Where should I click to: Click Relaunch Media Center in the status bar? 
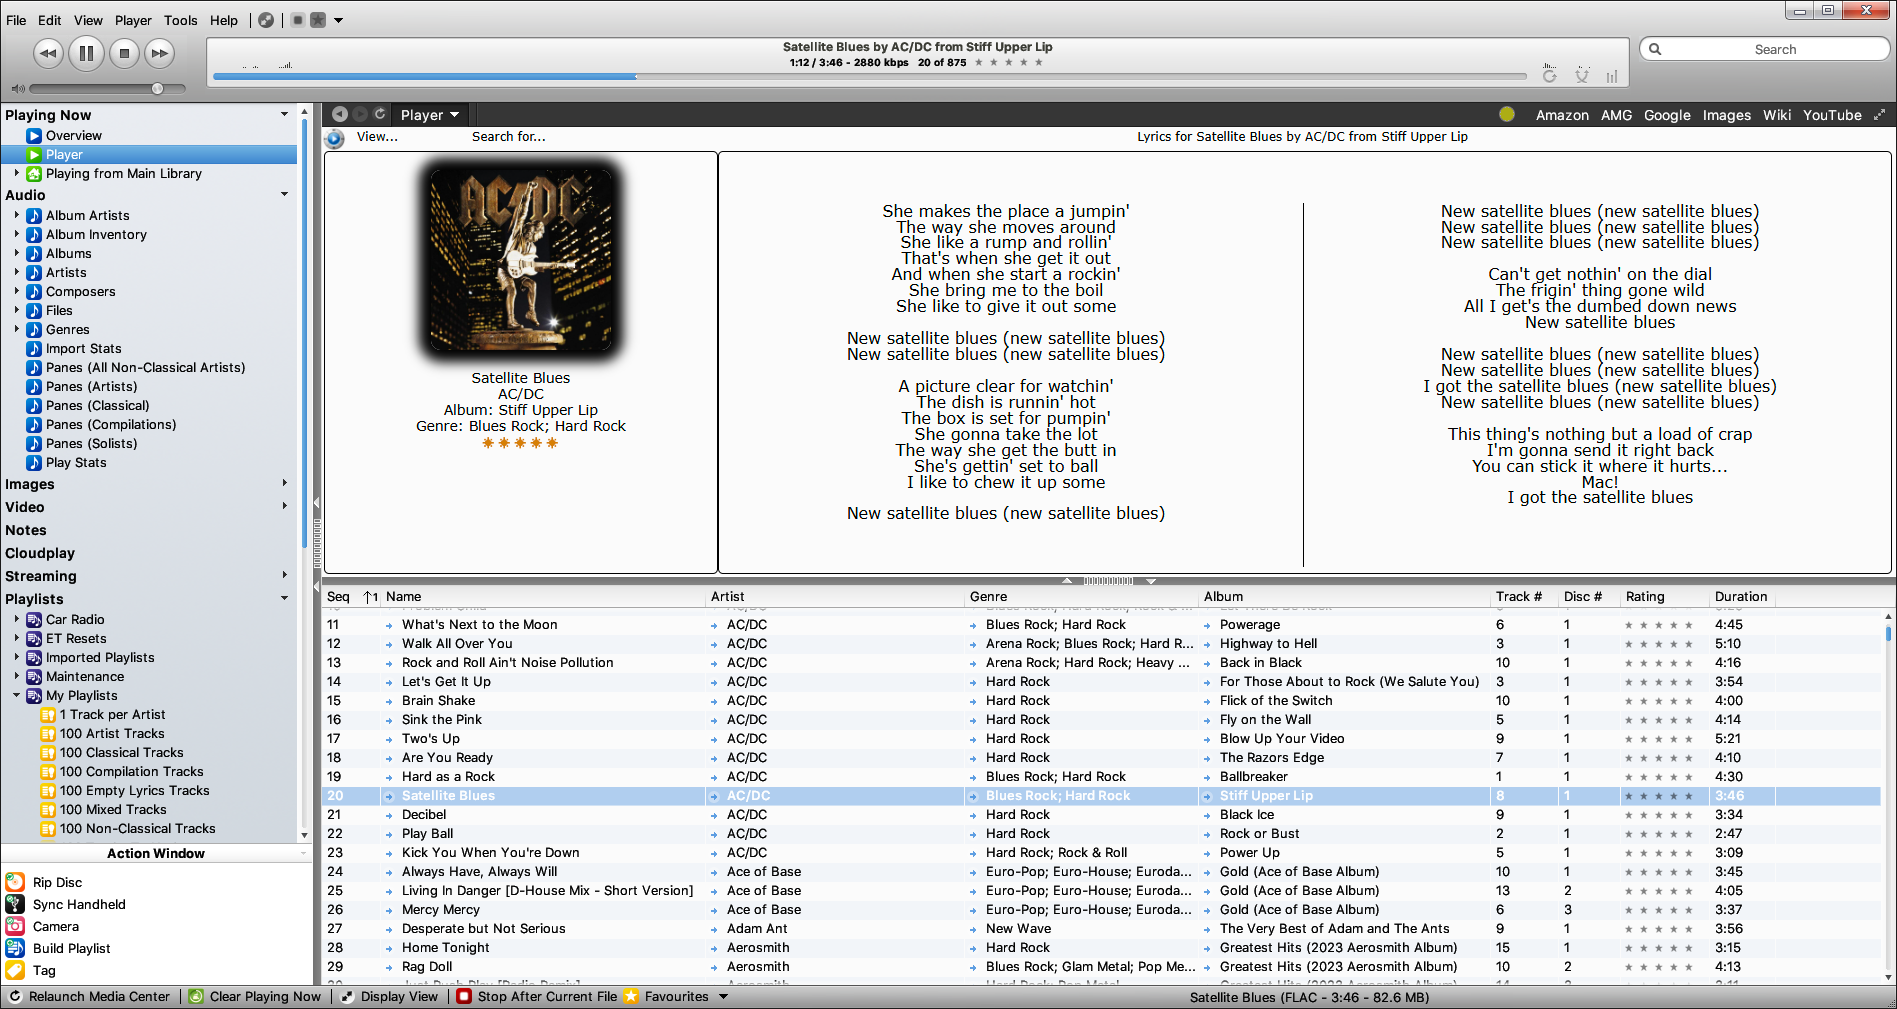(90, 997)
